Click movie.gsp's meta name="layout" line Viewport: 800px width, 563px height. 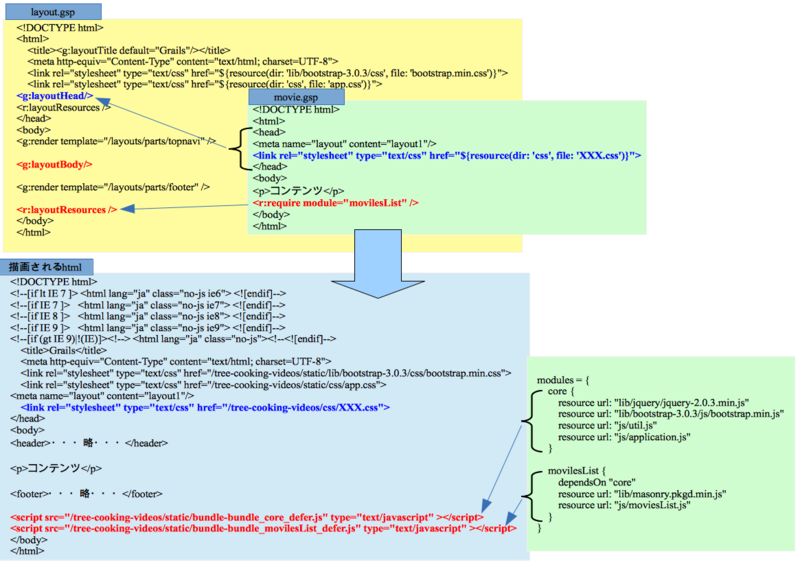point(344,144)
